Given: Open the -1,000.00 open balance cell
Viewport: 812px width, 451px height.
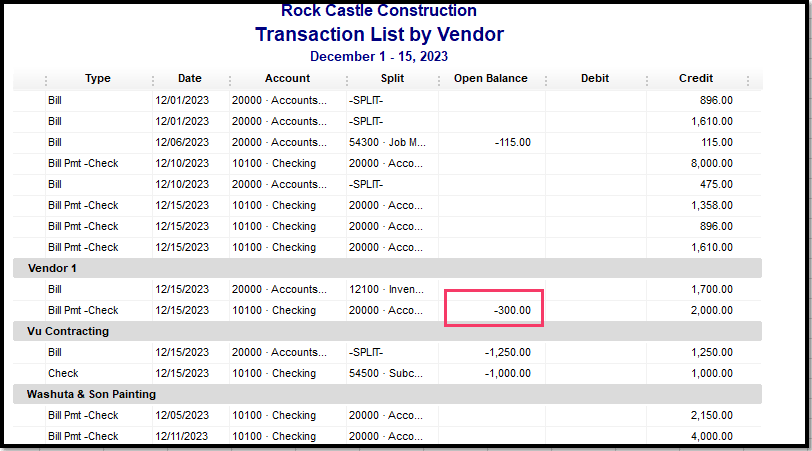Looking at the screenshot, I should tap(508, 373).
